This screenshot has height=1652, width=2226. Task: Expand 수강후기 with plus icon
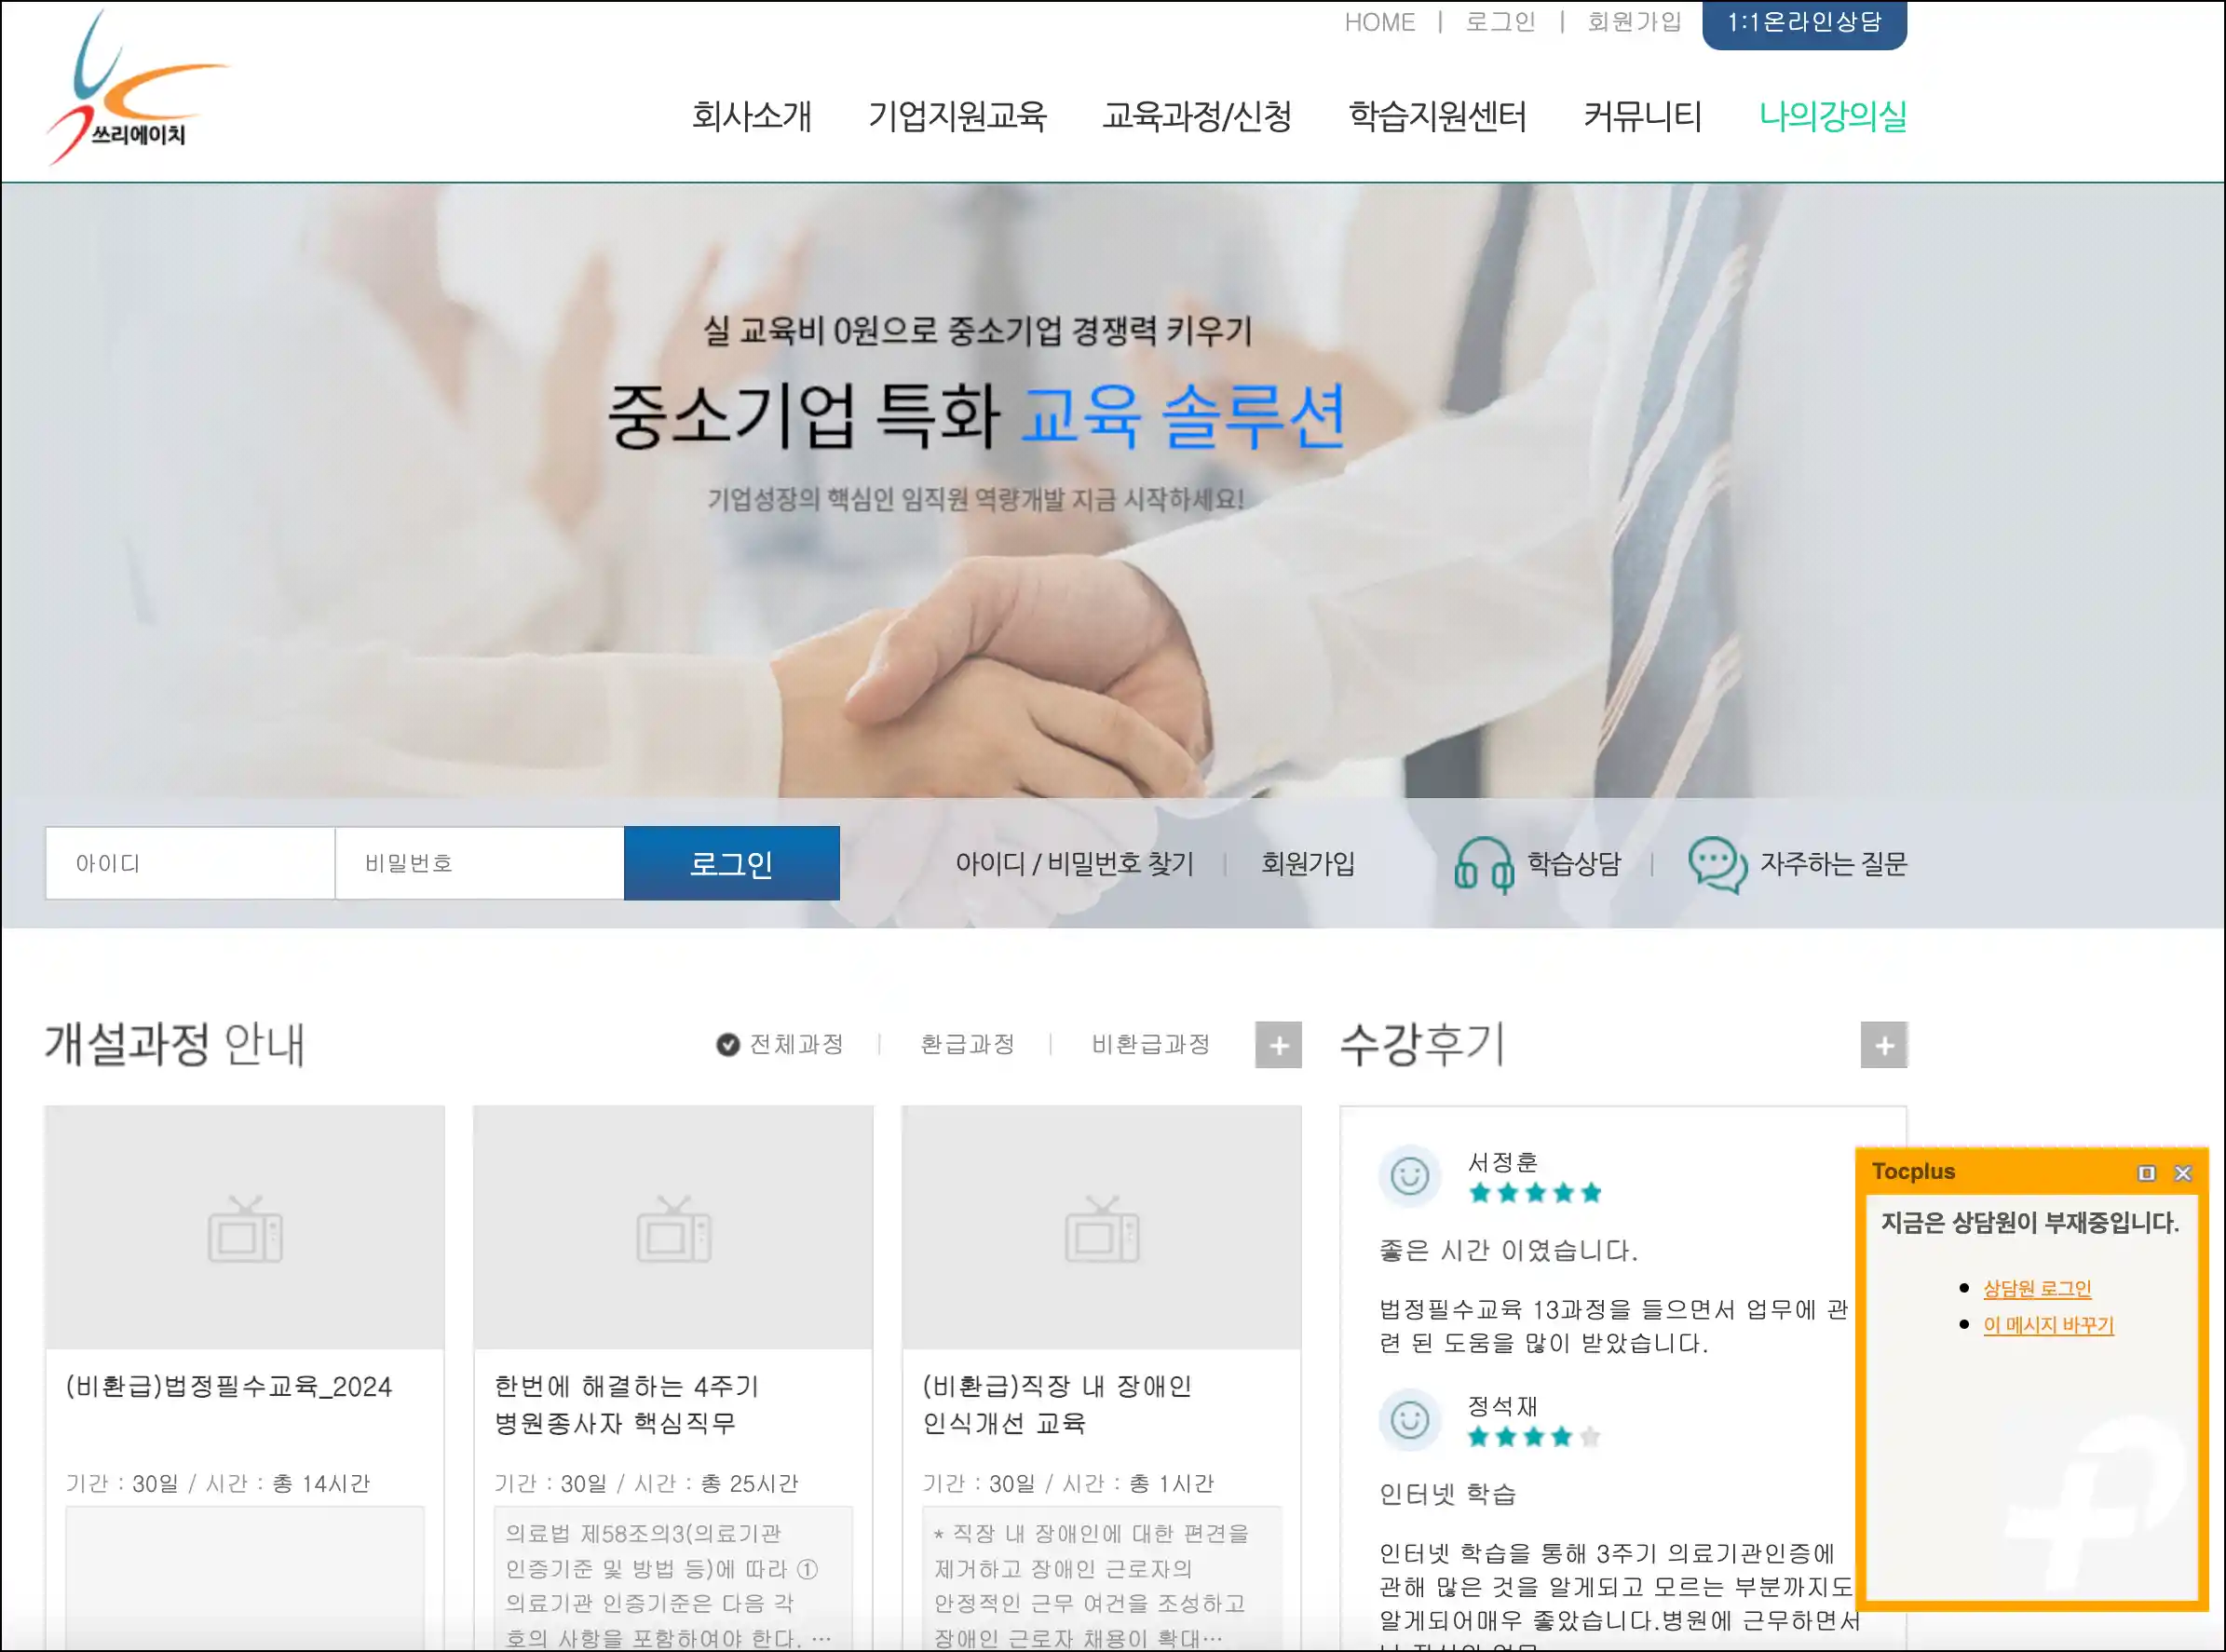pos(1883,1046)
